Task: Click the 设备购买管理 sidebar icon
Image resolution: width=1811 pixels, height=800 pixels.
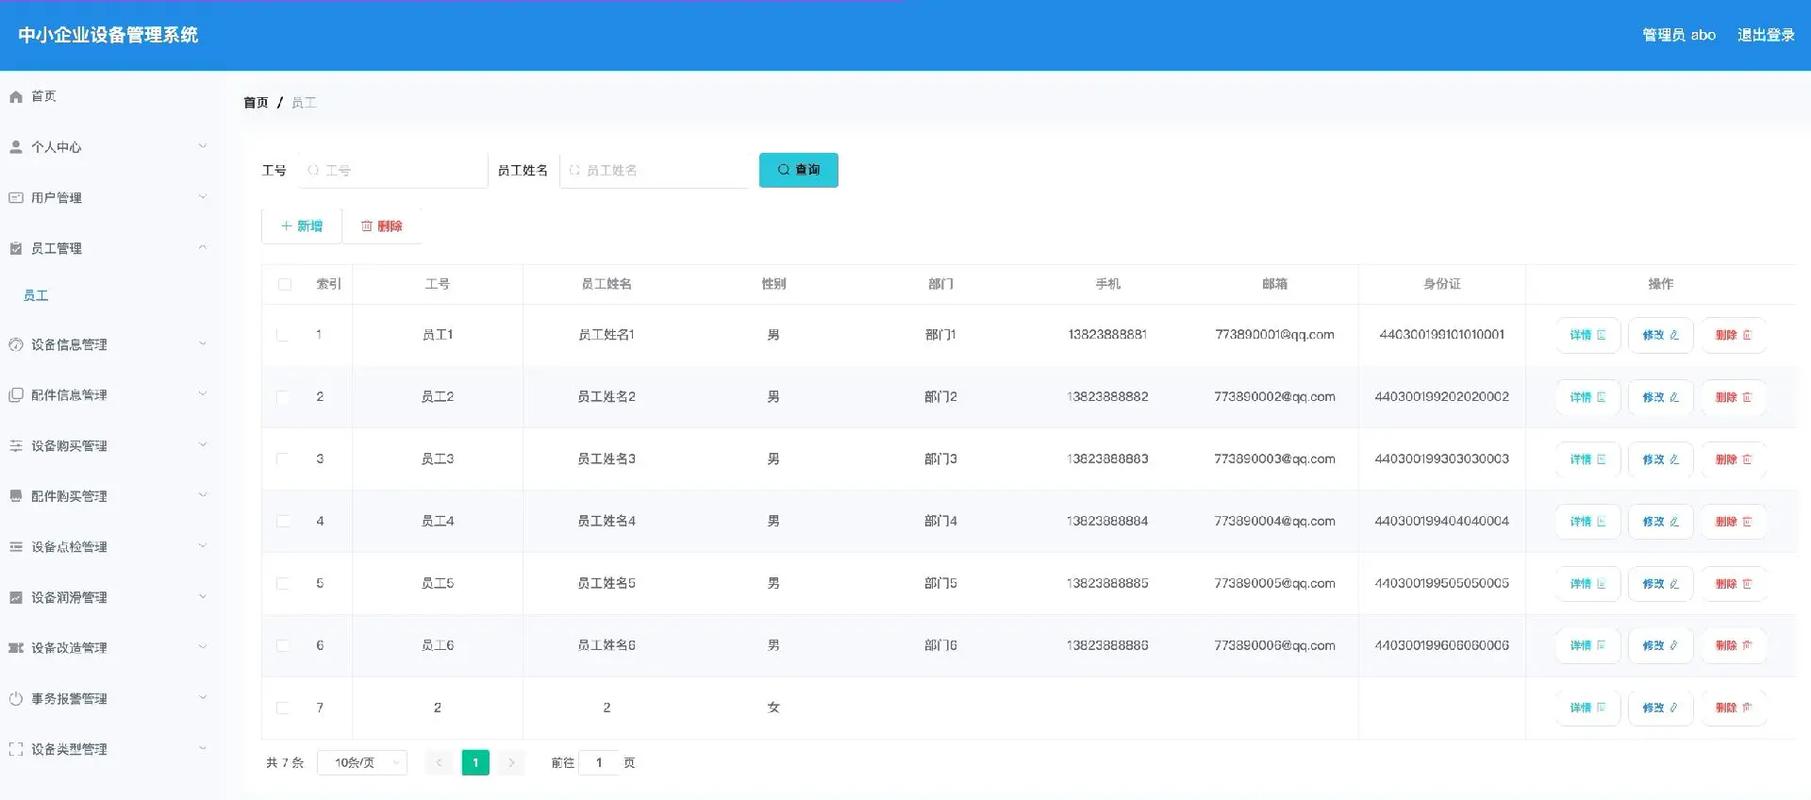Action: 16,446
